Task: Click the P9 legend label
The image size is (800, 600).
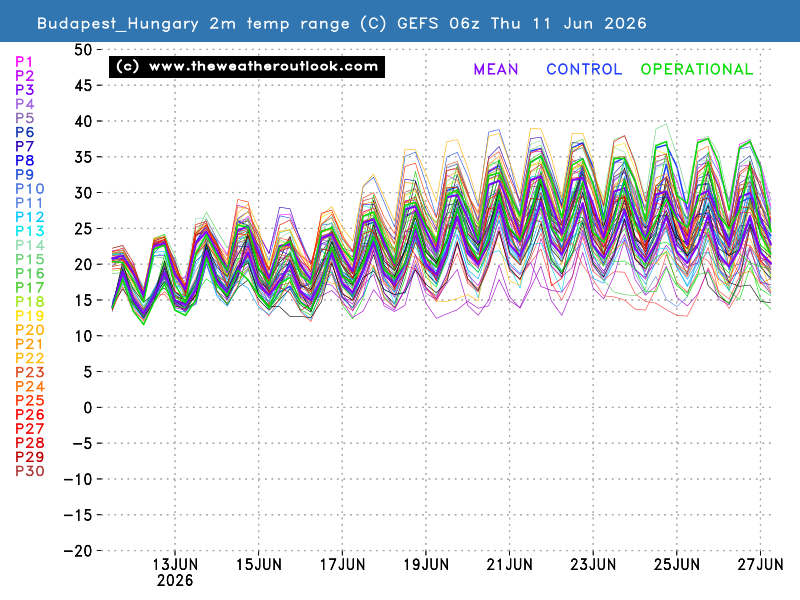Action: (24, 174)
